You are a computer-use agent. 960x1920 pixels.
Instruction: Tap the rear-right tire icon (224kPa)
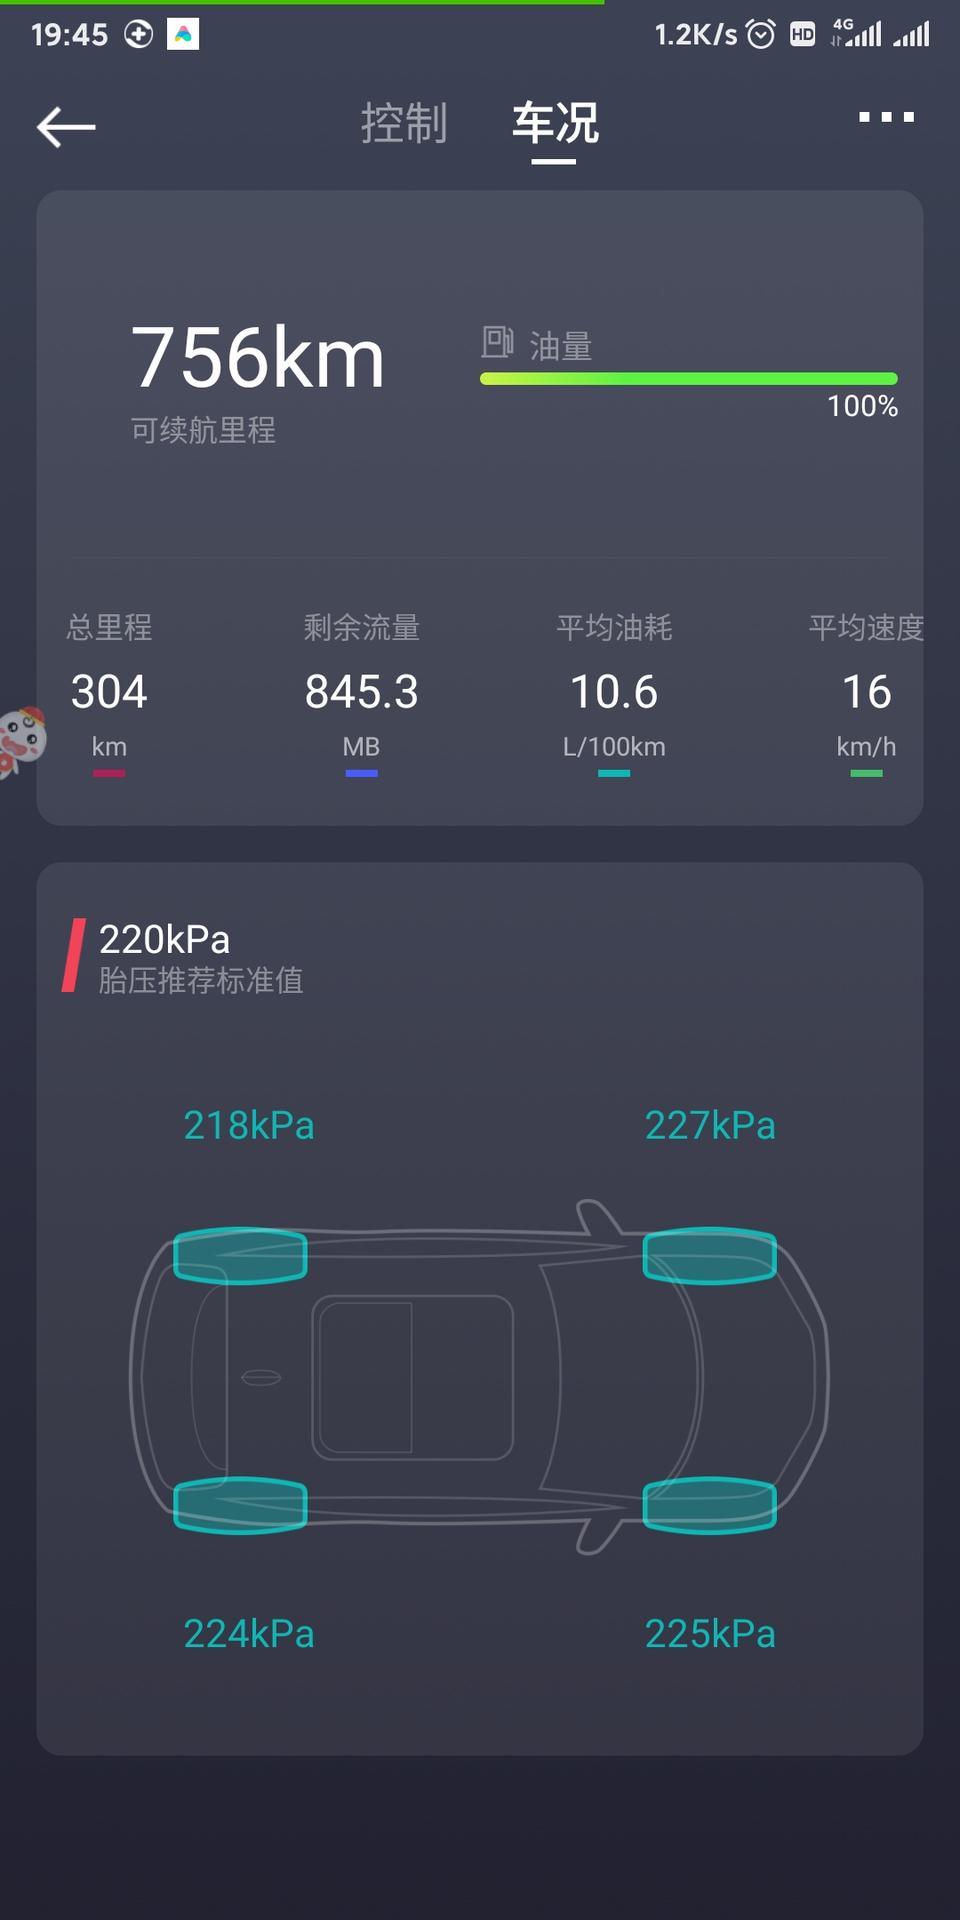click(240, 1505)
